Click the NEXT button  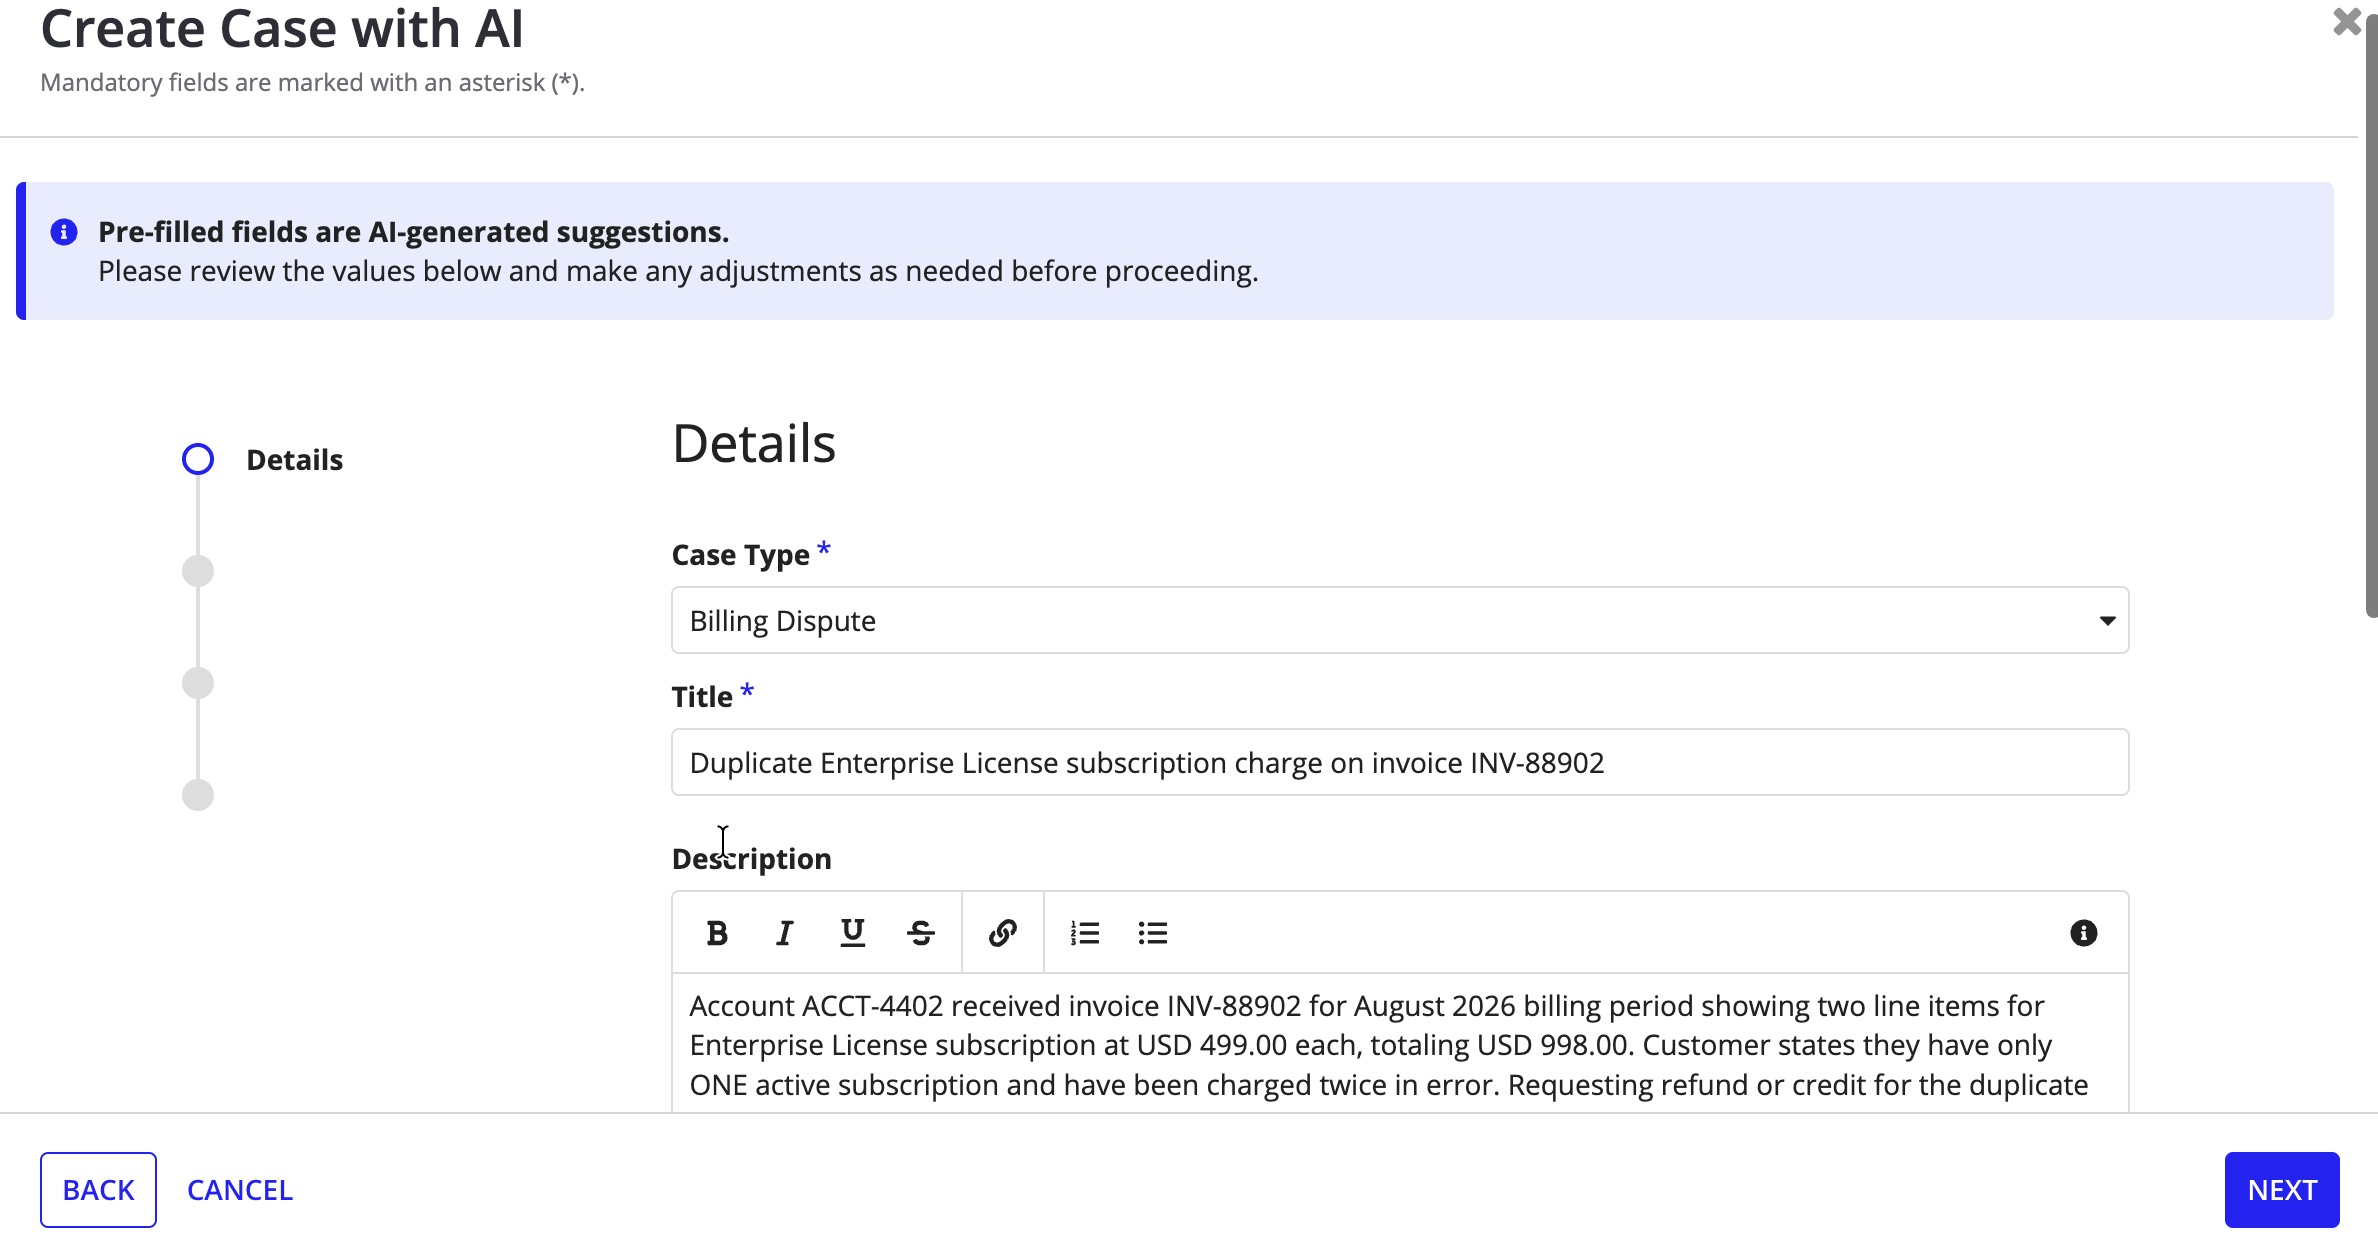(2282, 1190)
